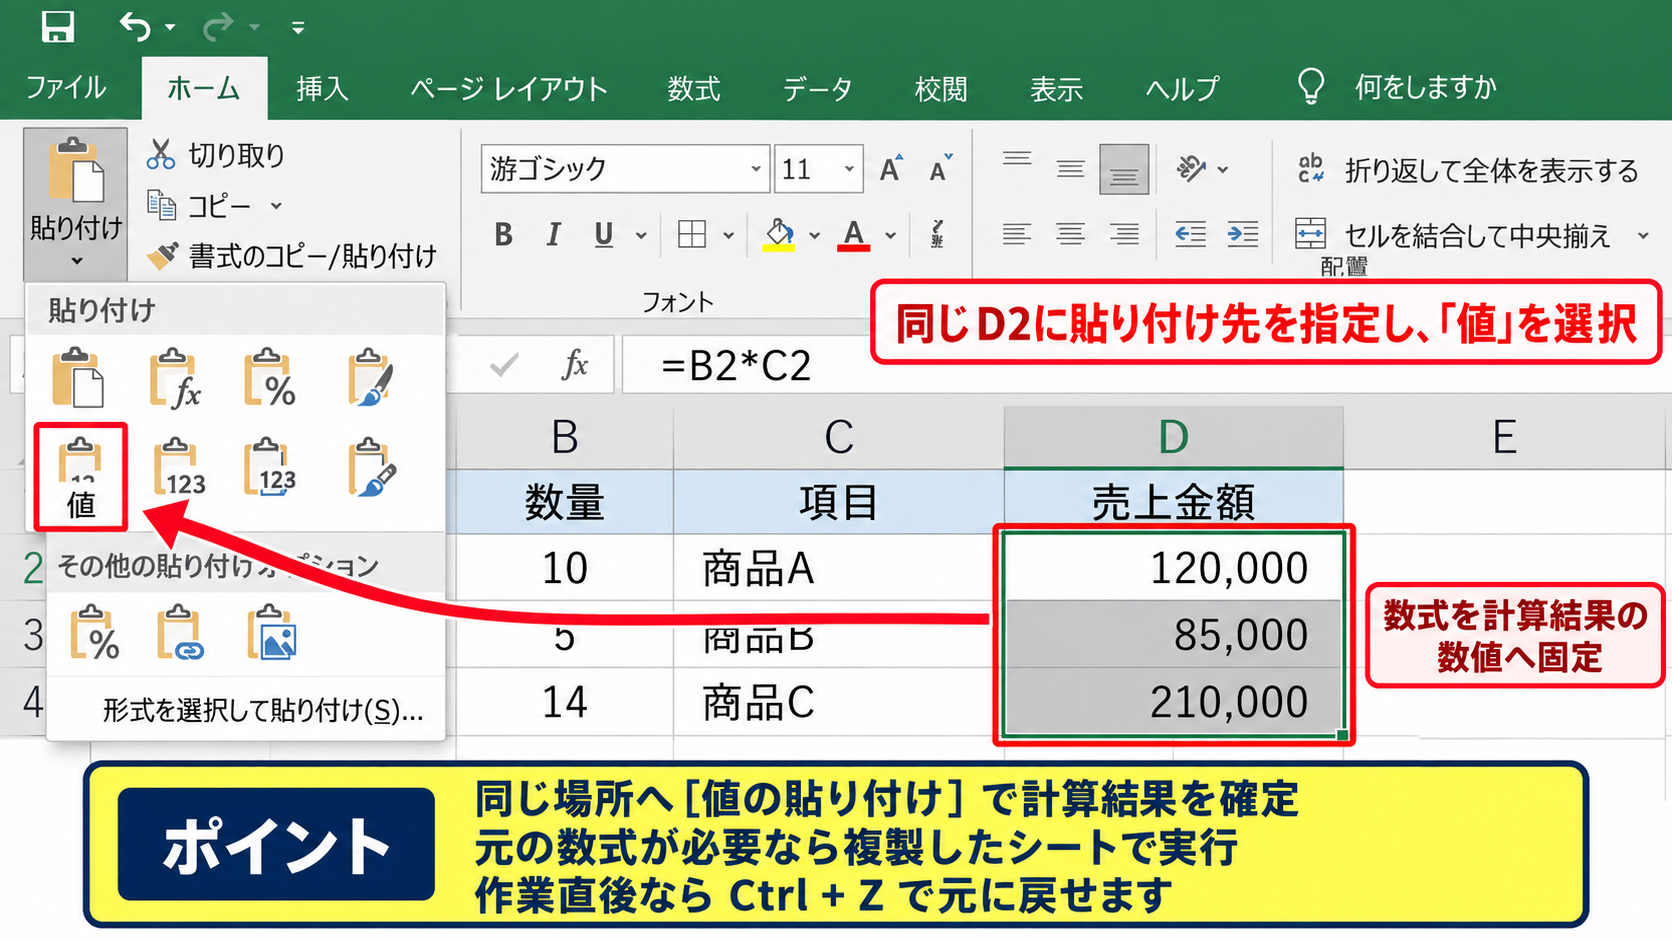Choose the paste formulas fx icon

coord(175,378)
